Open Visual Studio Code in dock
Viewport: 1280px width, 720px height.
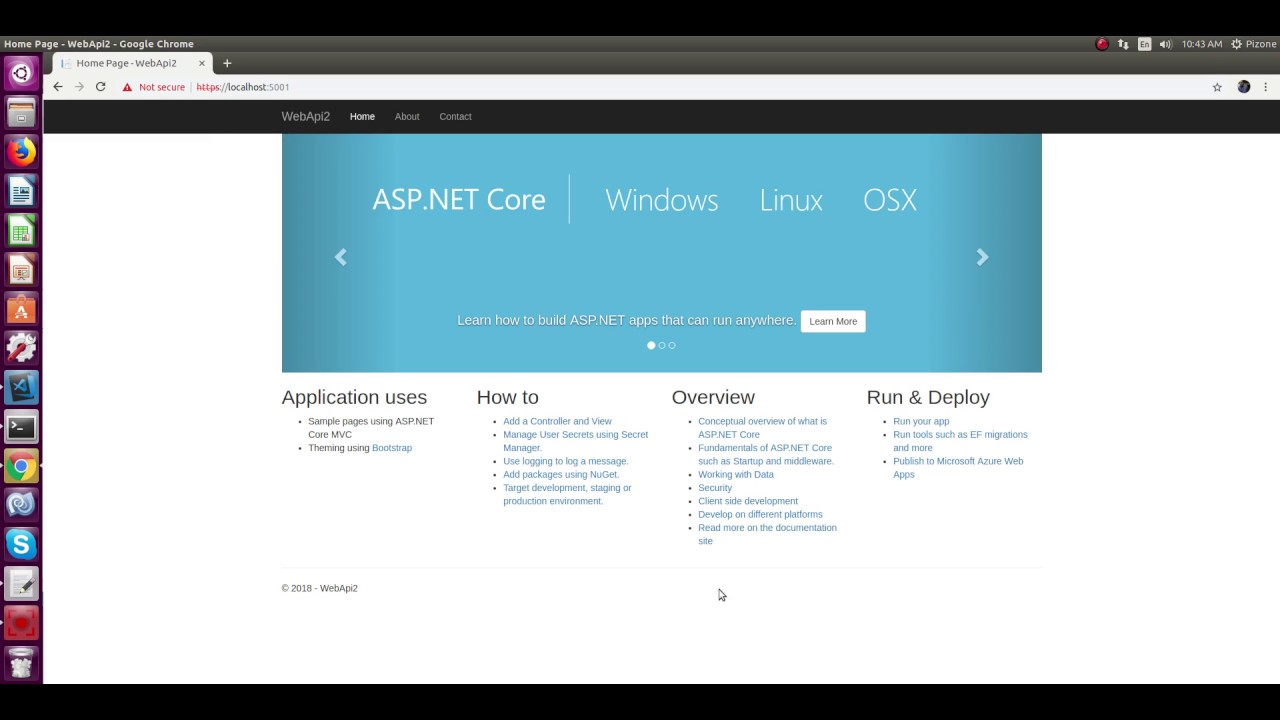tap(21, 388)
